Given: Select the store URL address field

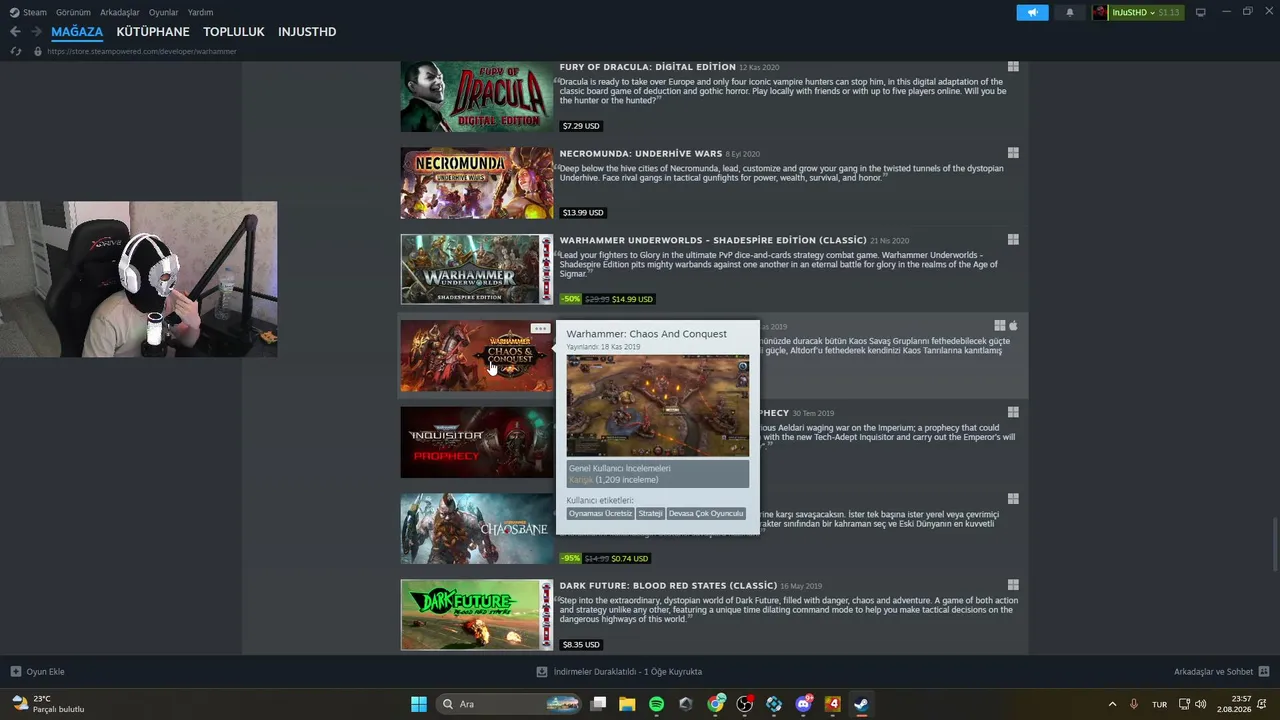Looking at the screenshot, I should click(x=142, y=51).
